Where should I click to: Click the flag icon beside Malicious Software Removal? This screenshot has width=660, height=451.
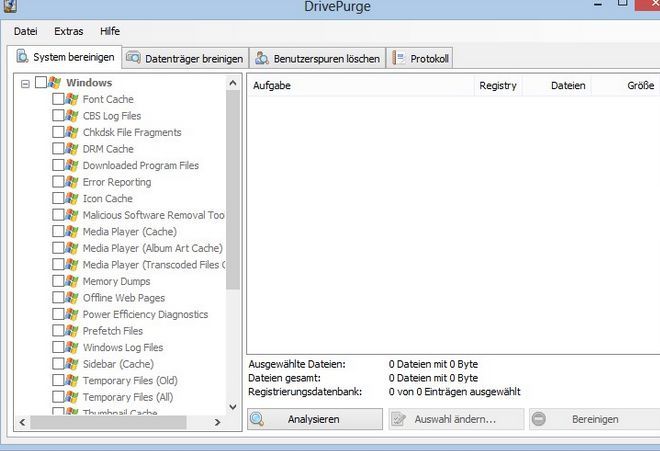click(72, 215)
